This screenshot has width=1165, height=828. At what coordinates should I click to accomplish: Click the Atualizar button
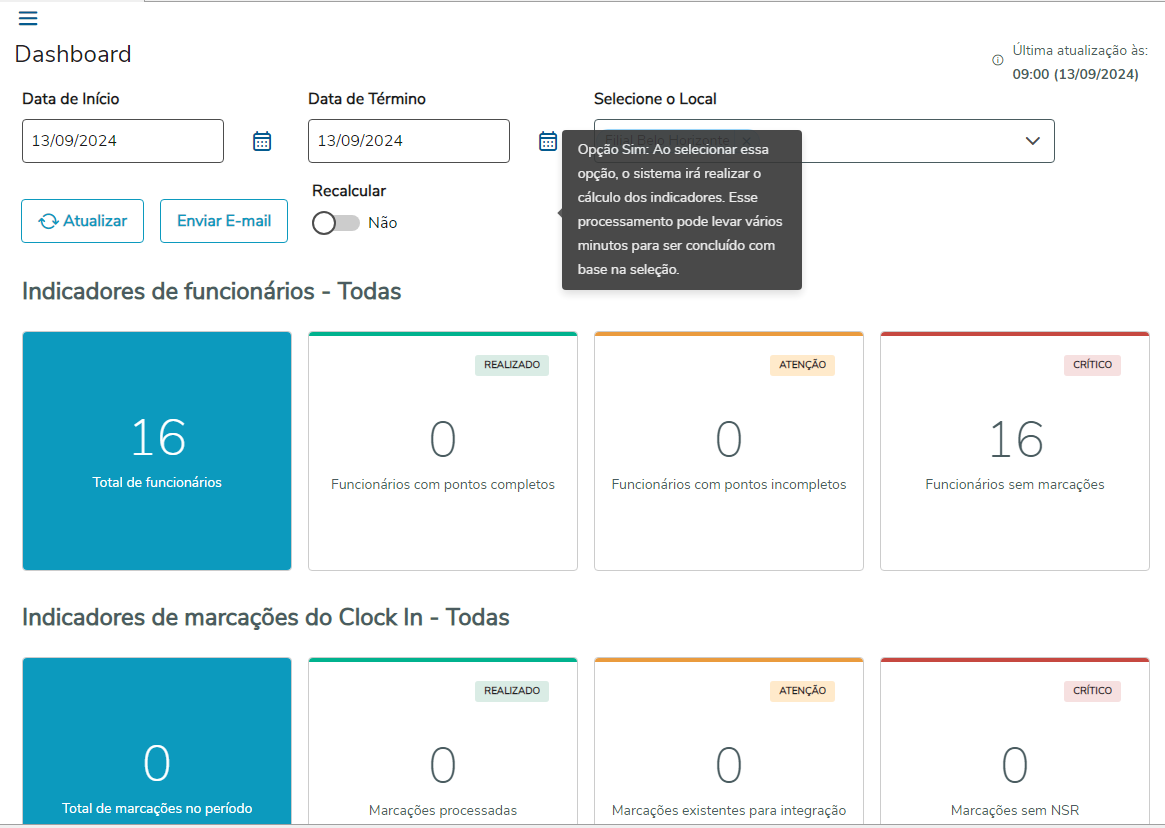click(x=82, y=221)
